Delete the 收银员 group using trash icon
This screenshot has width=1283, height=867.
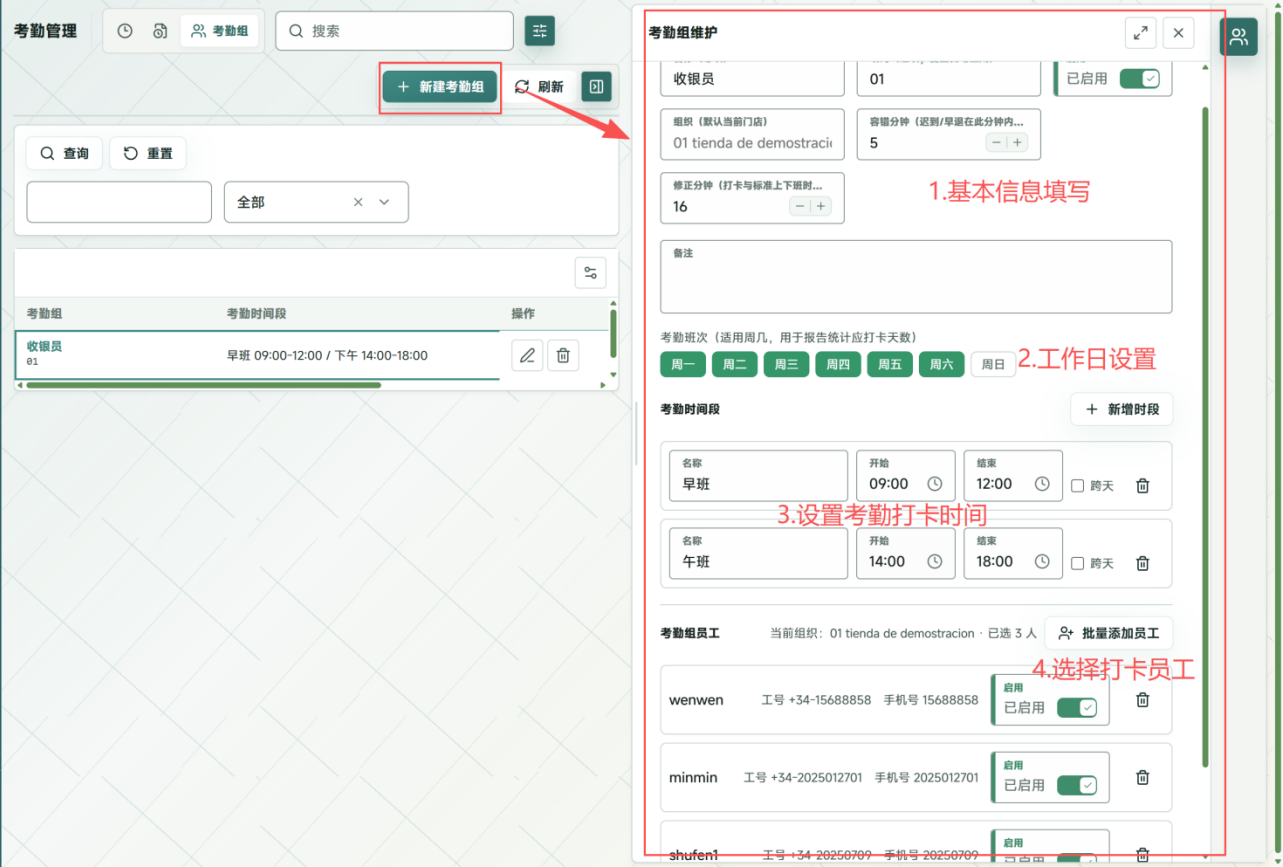563,355
